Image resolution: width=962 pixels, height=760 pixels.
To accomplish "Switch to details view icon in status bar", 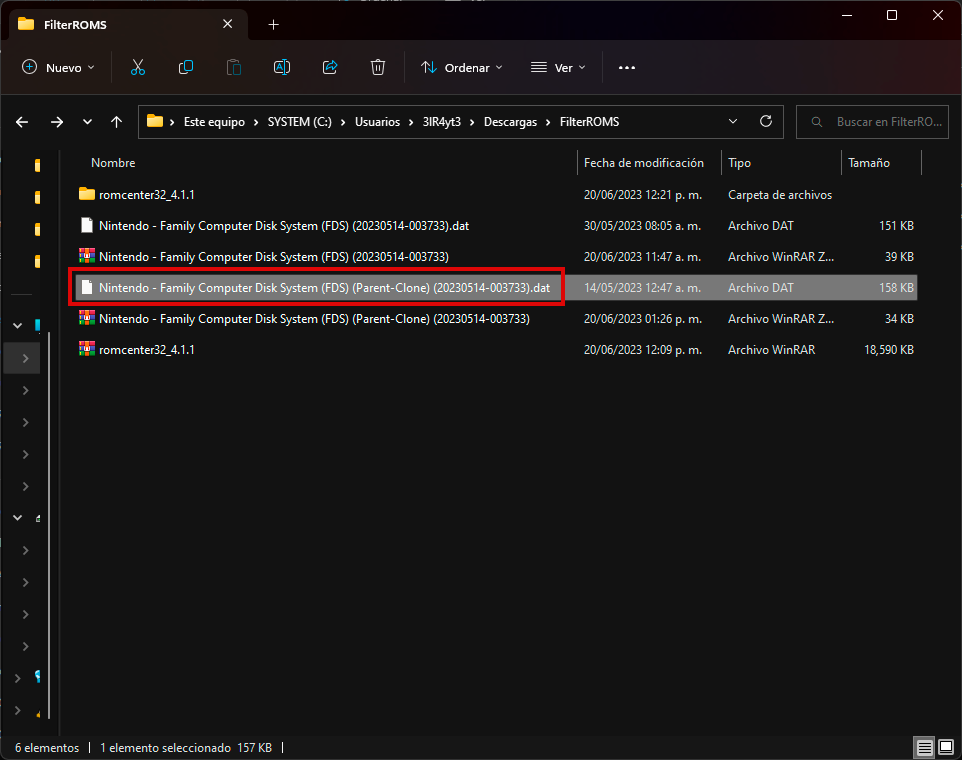I will [925, 747].
